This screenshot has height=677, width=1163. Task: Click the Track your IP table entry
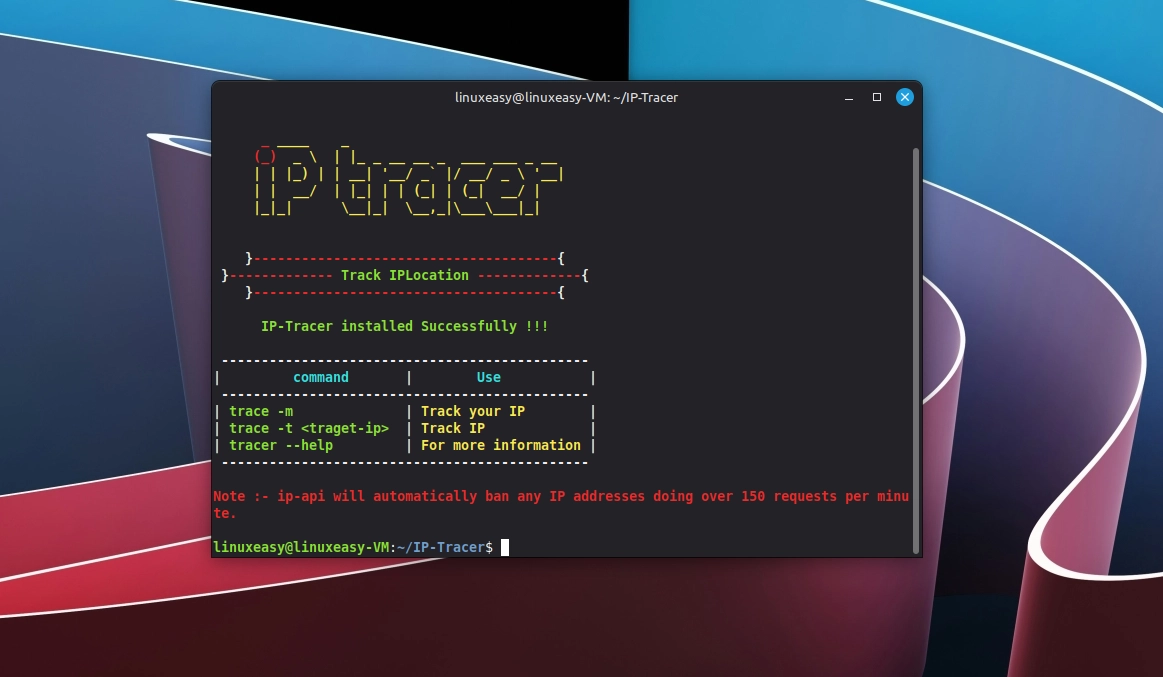point(473,411)
